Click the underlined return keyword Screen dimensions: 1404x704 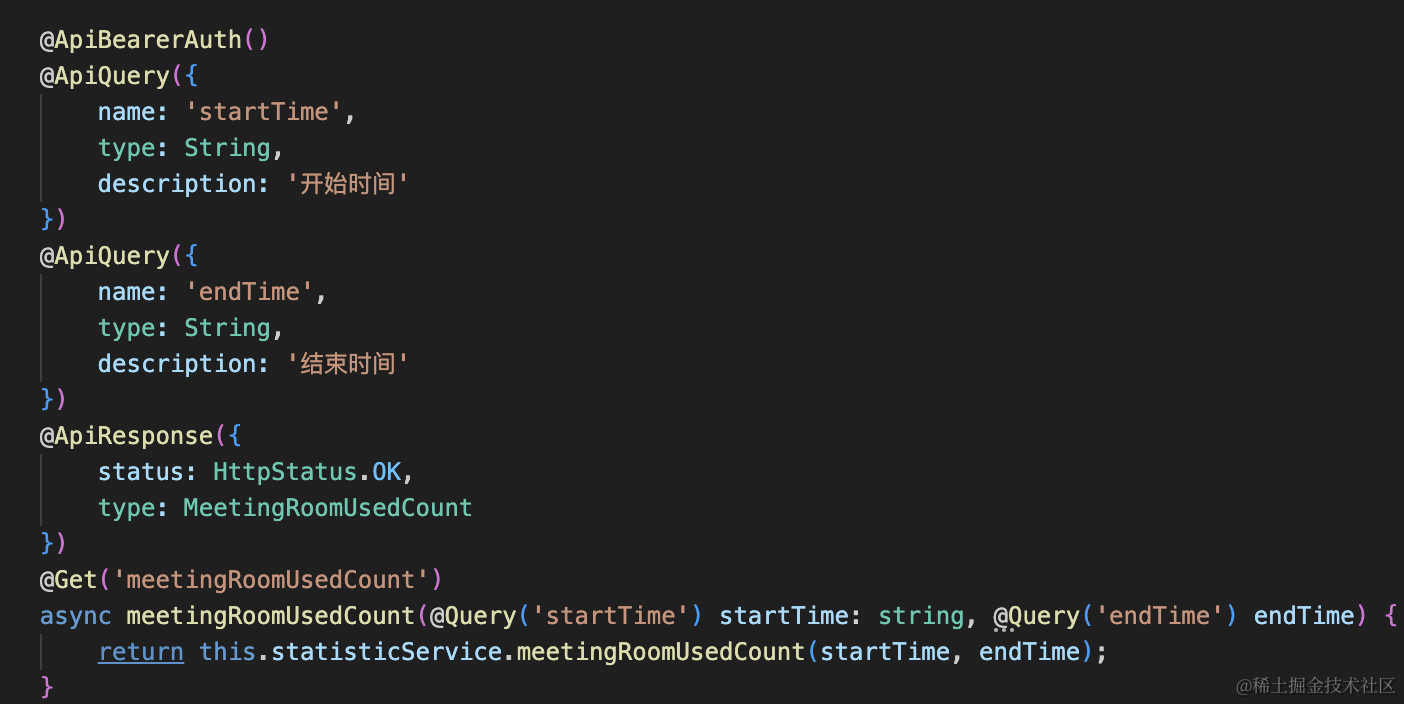point(140,652)
